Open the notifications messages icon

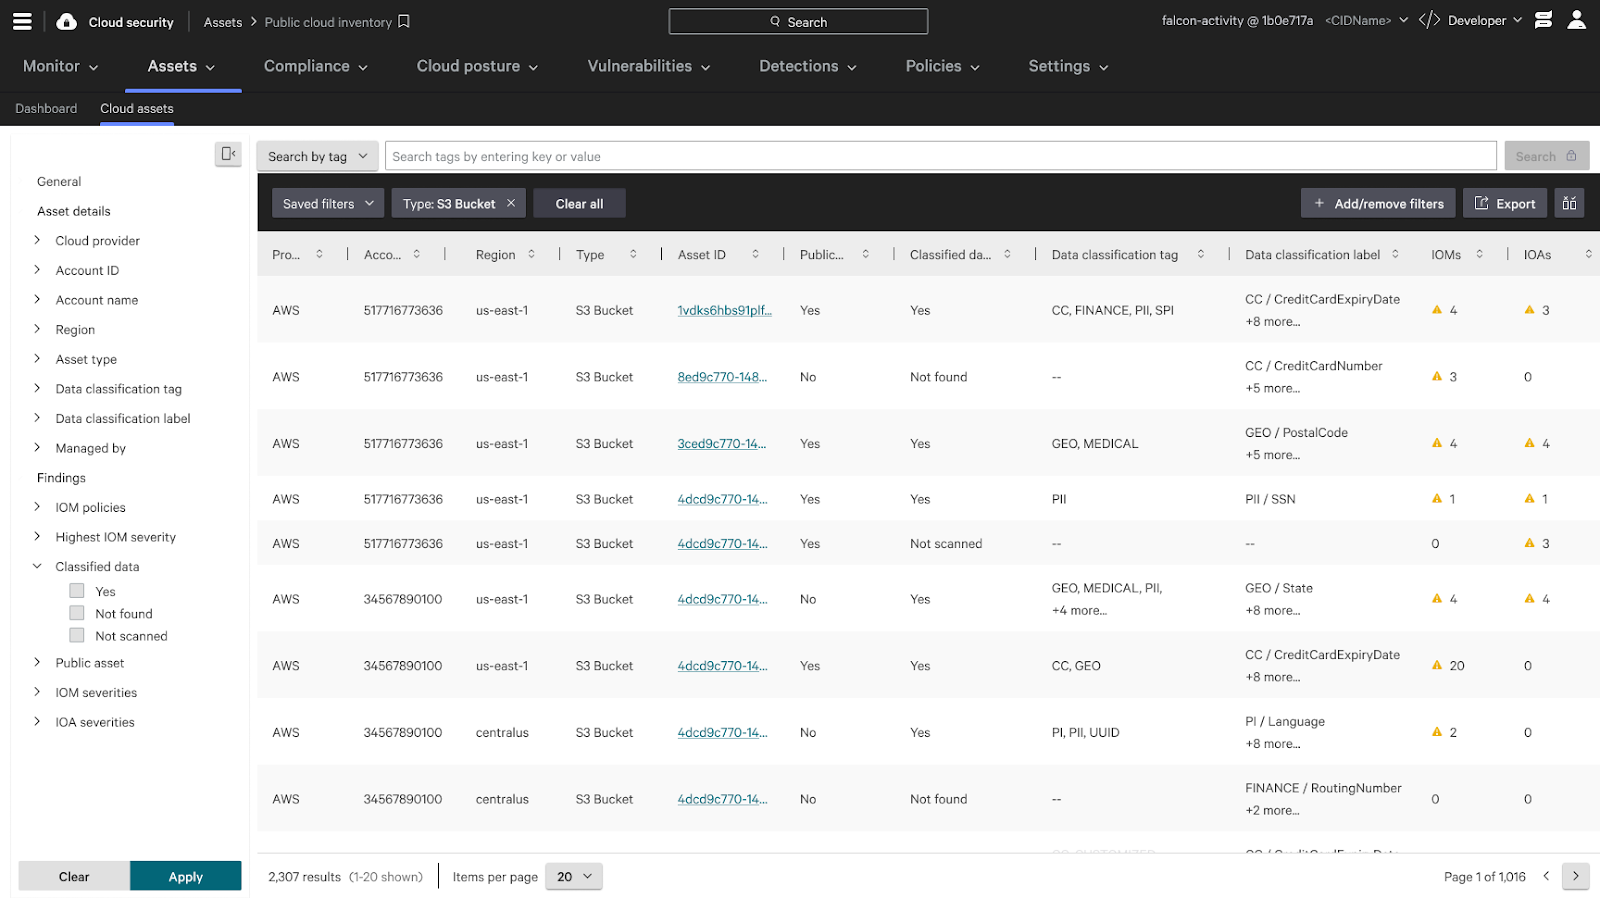pos(1543,20)
